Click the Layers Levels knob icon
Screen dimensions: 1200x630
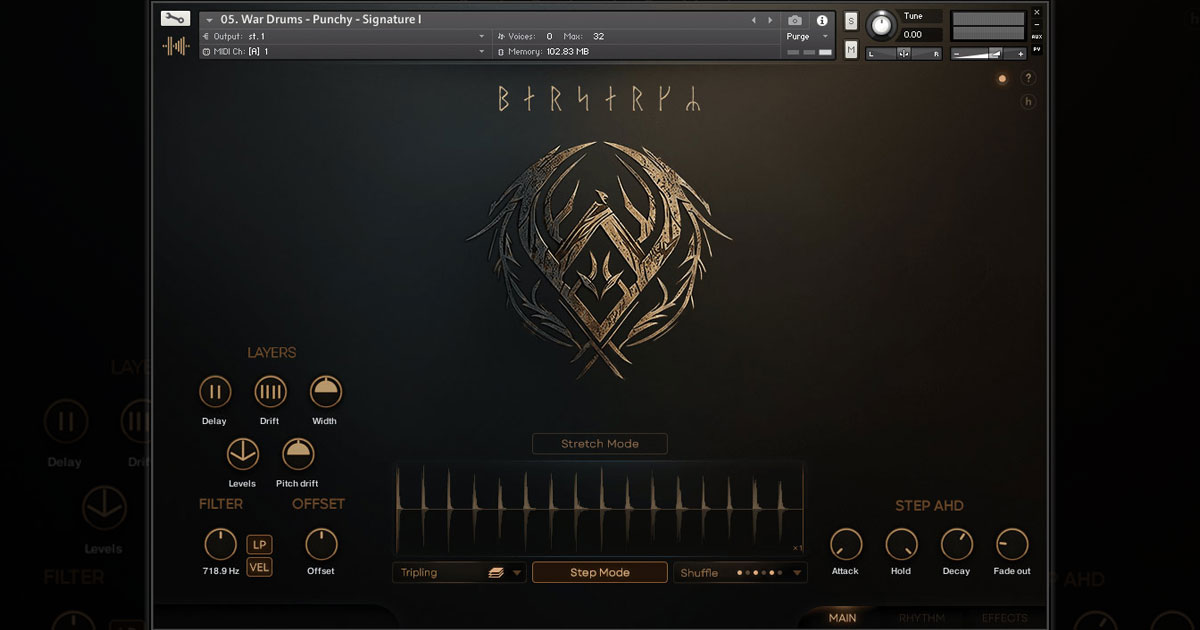point(242,454)
